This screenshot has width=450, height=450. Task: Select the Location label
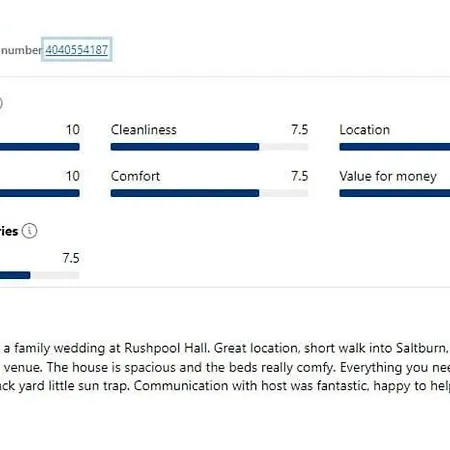365,130
